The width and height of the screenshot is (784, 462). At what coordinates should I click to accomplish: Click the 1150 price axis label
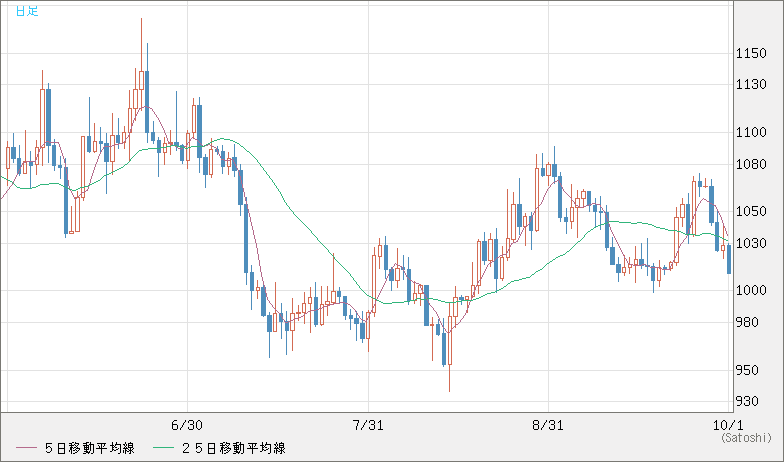[751, 52]
